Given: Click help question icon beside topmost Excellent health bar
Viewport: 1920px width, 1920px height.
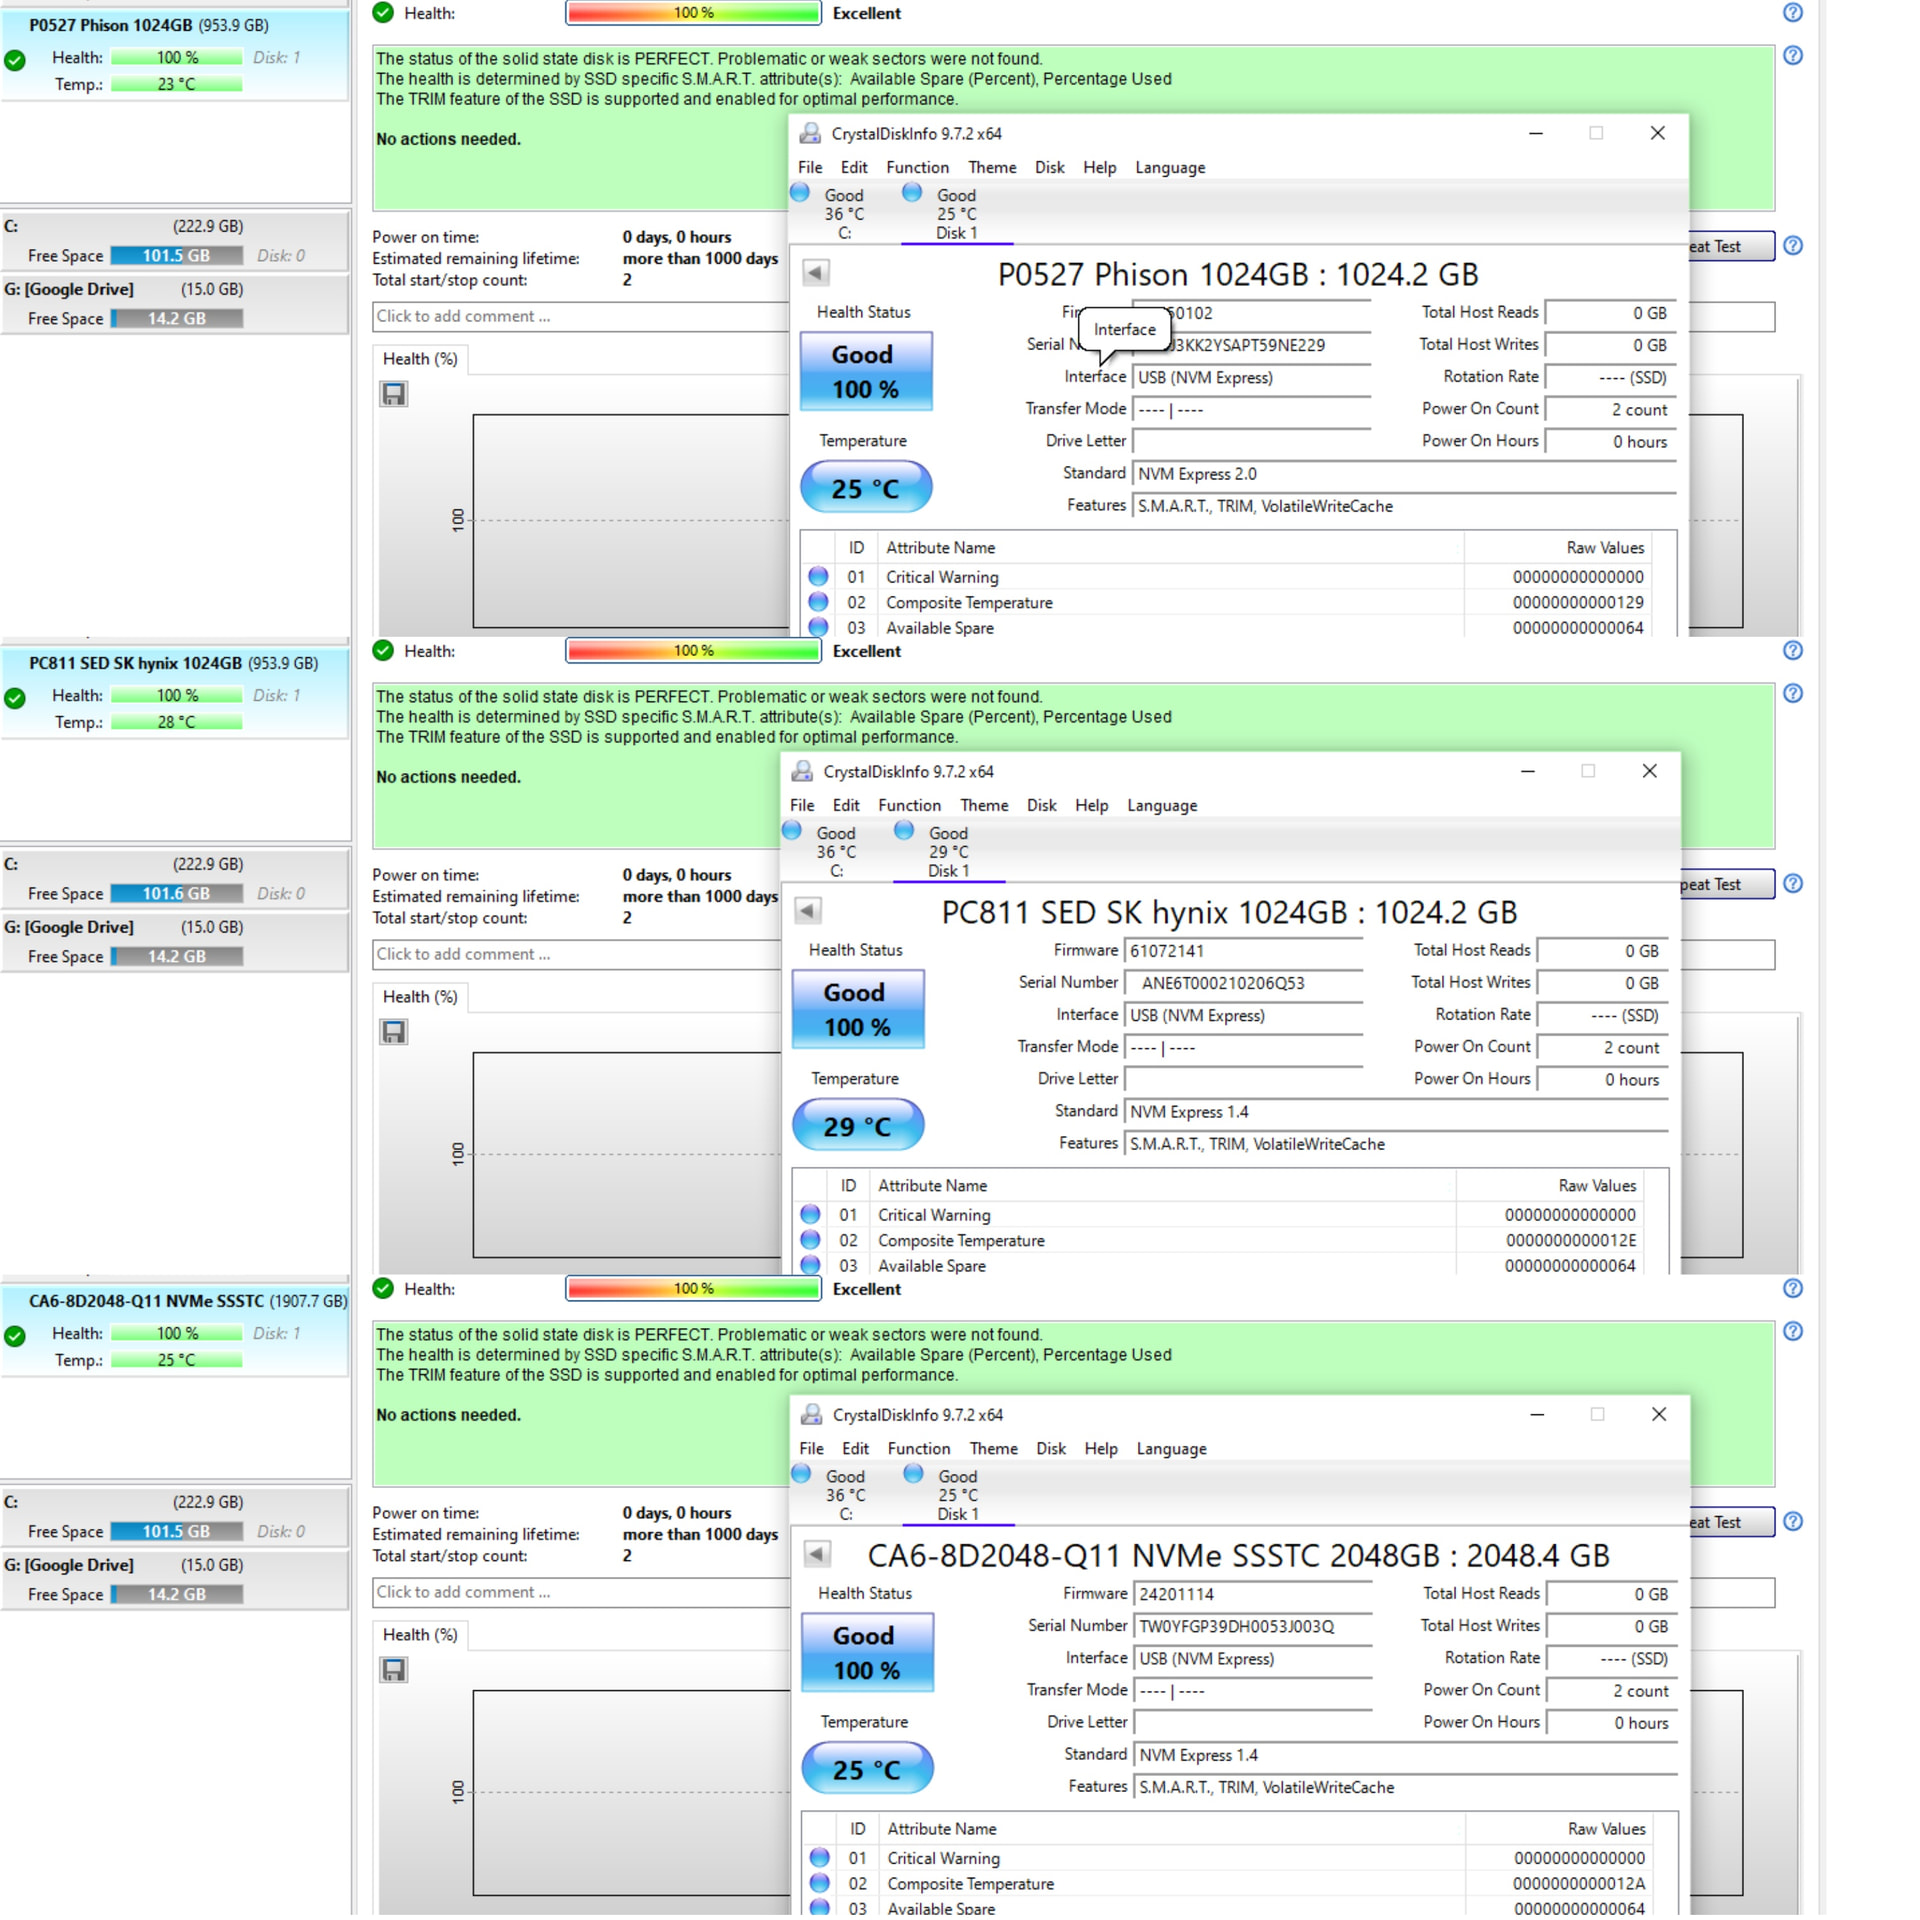Looking at the screenshot, I should [x=1792, y=13].
